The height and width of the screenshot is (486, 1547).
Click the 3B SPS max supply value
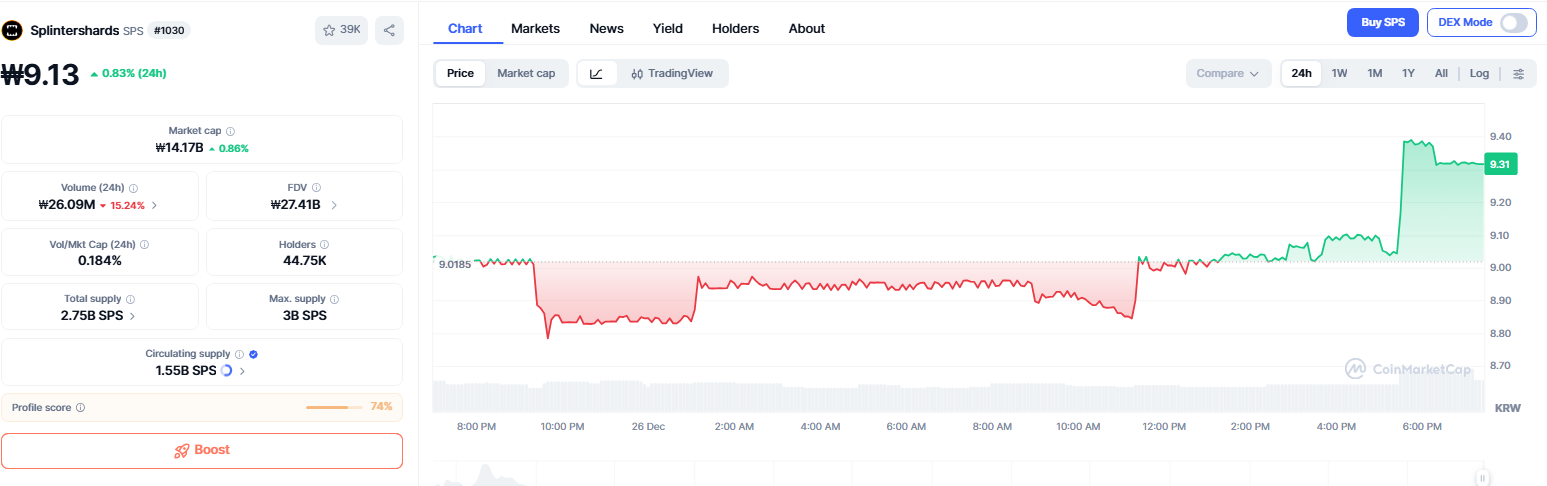click(304, 315)
